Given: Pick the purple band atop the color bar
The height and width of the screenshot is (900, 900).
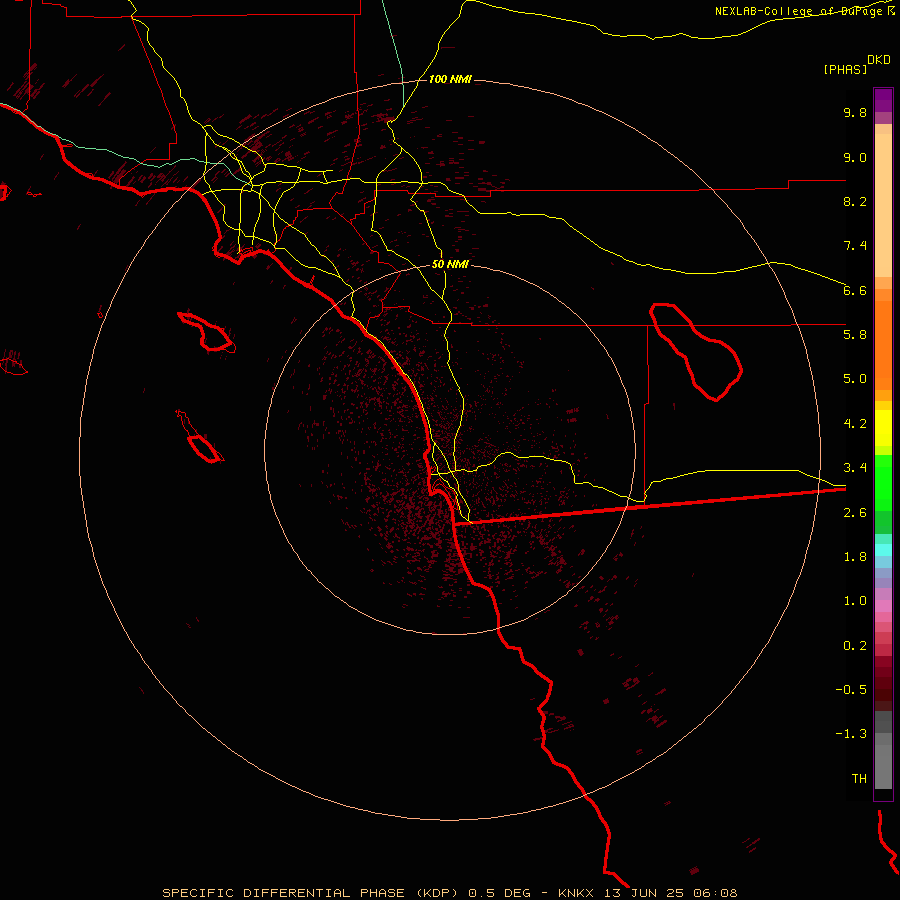Looking at the screenshot, I should (x=883, y=100).
